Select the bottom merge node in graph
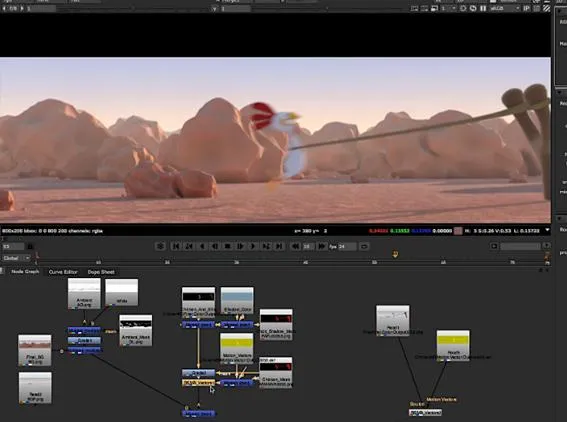This screenshot has width=567, height=422. [199, 413]
